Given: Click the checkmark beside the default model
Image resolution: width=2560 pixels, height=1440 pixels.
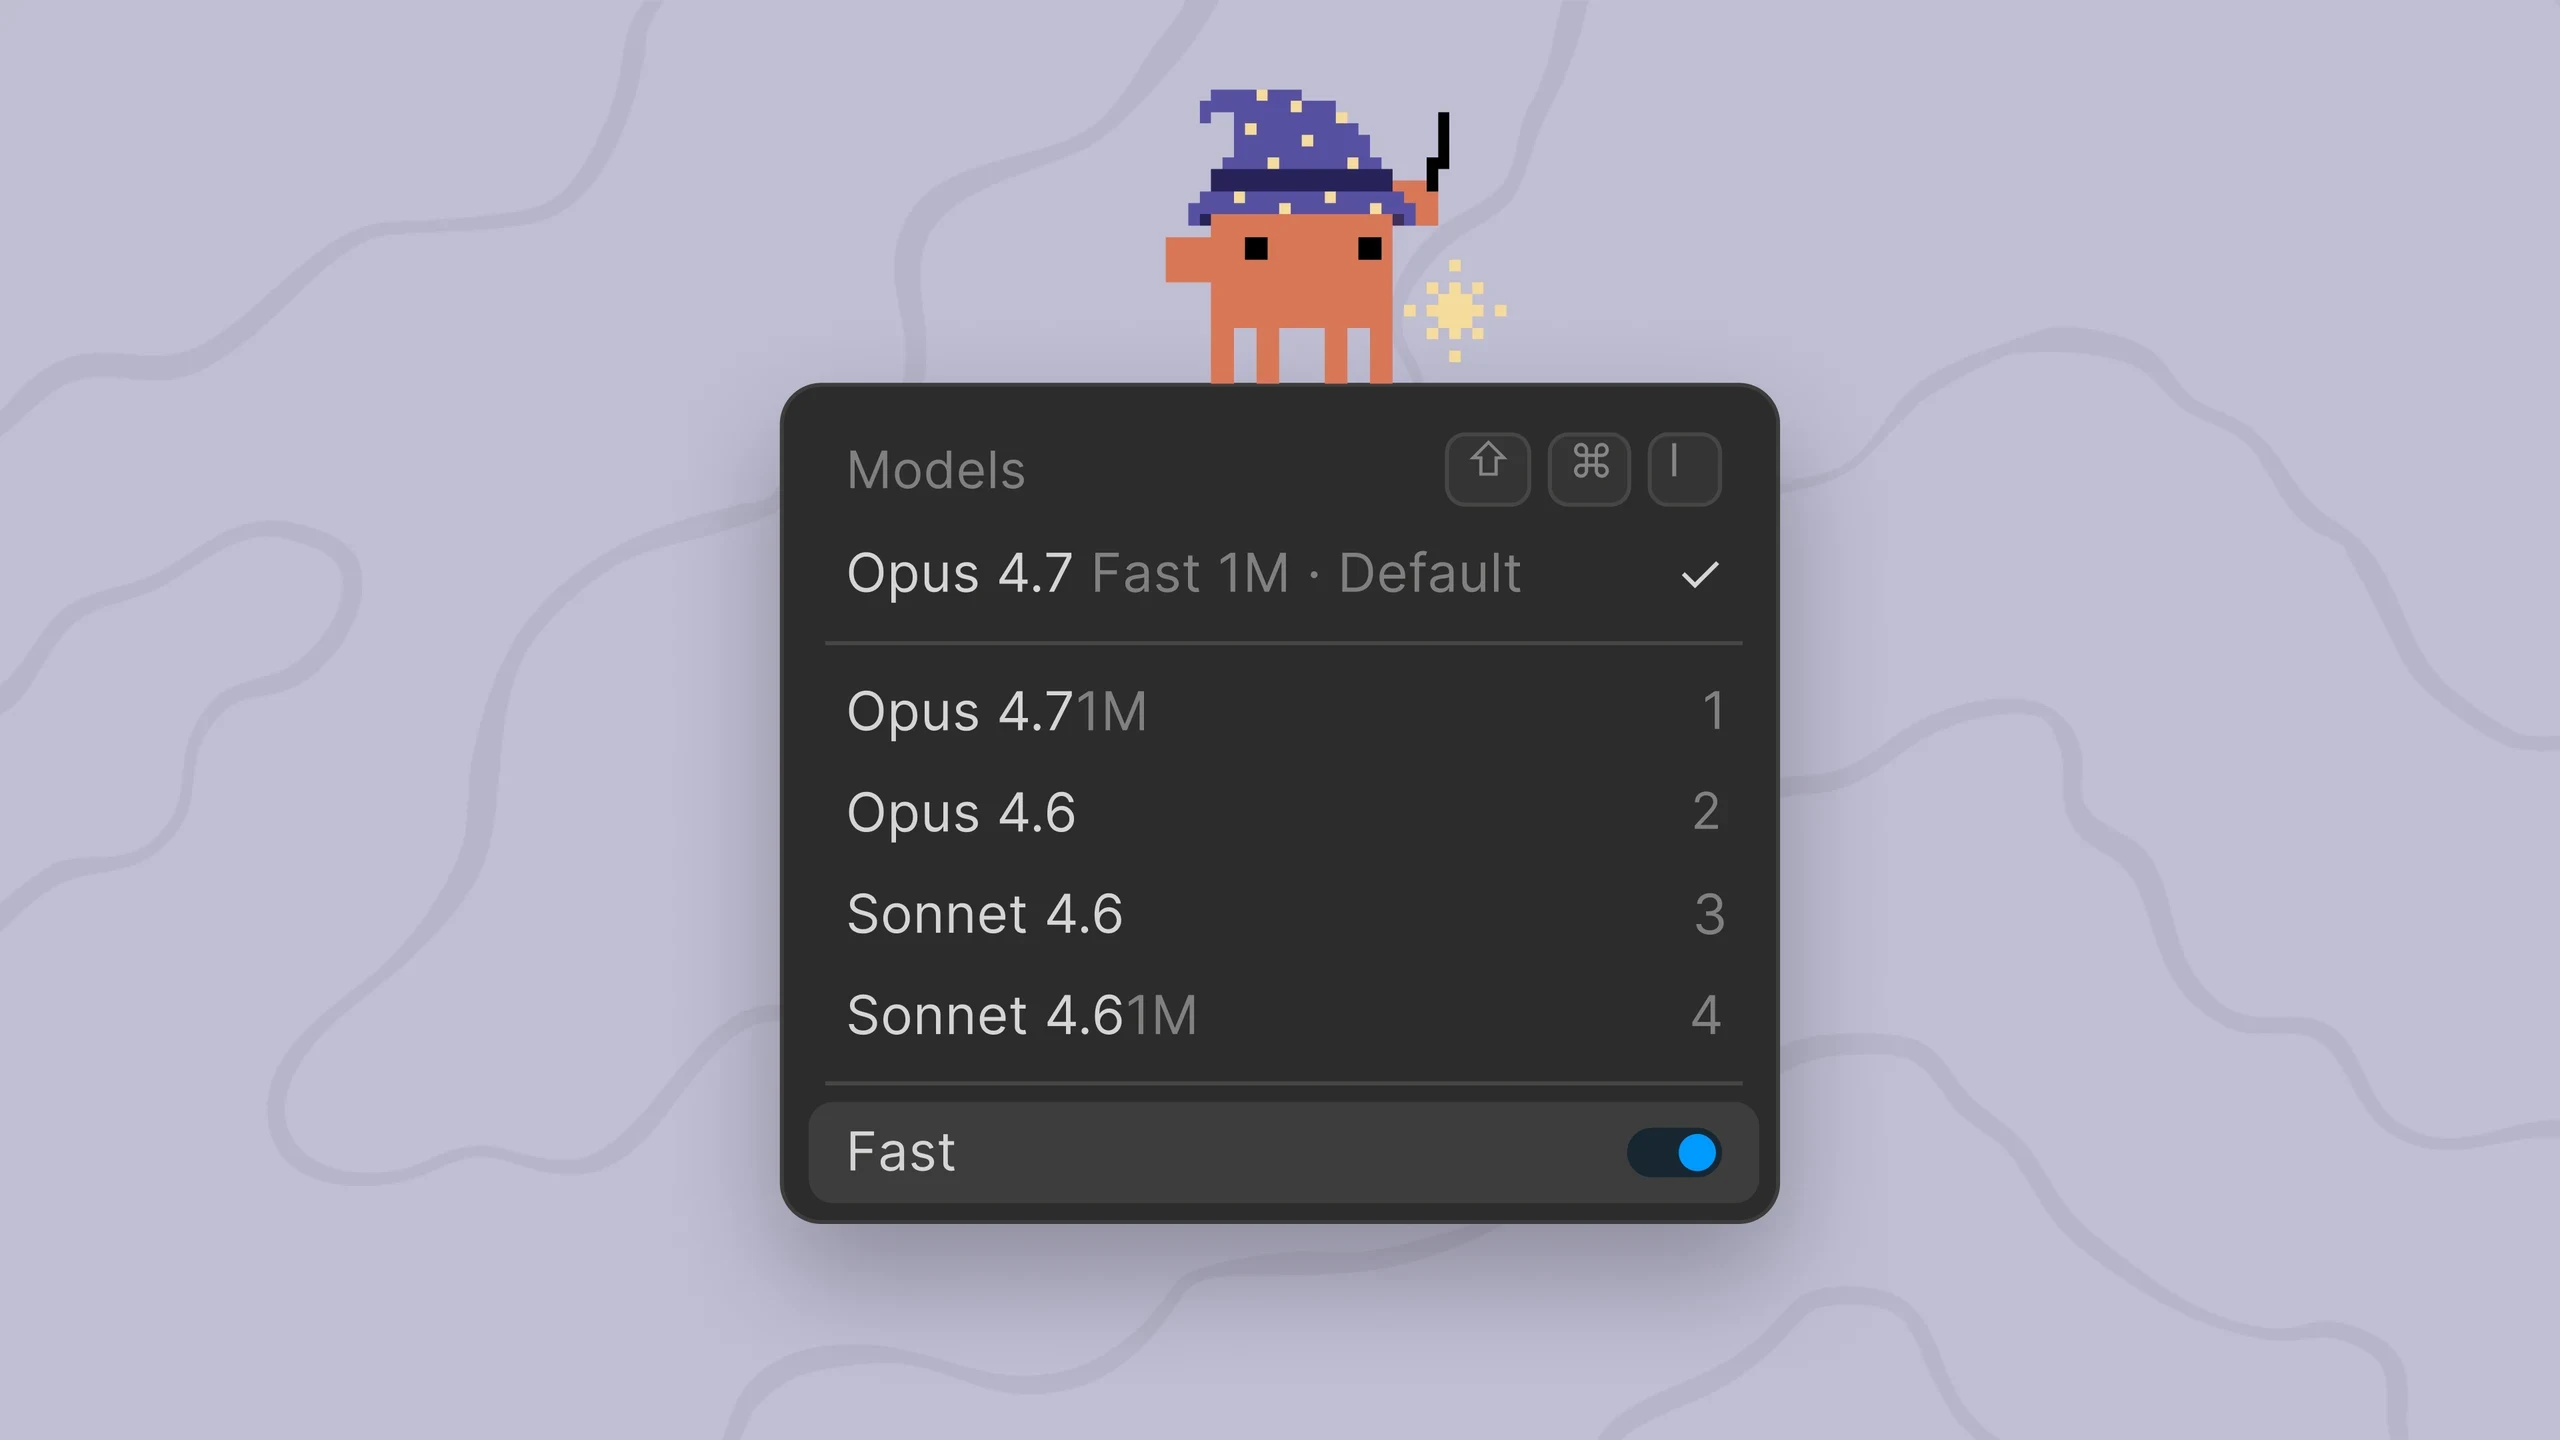Looking at the screenshot, I should tap(1699, 575).
